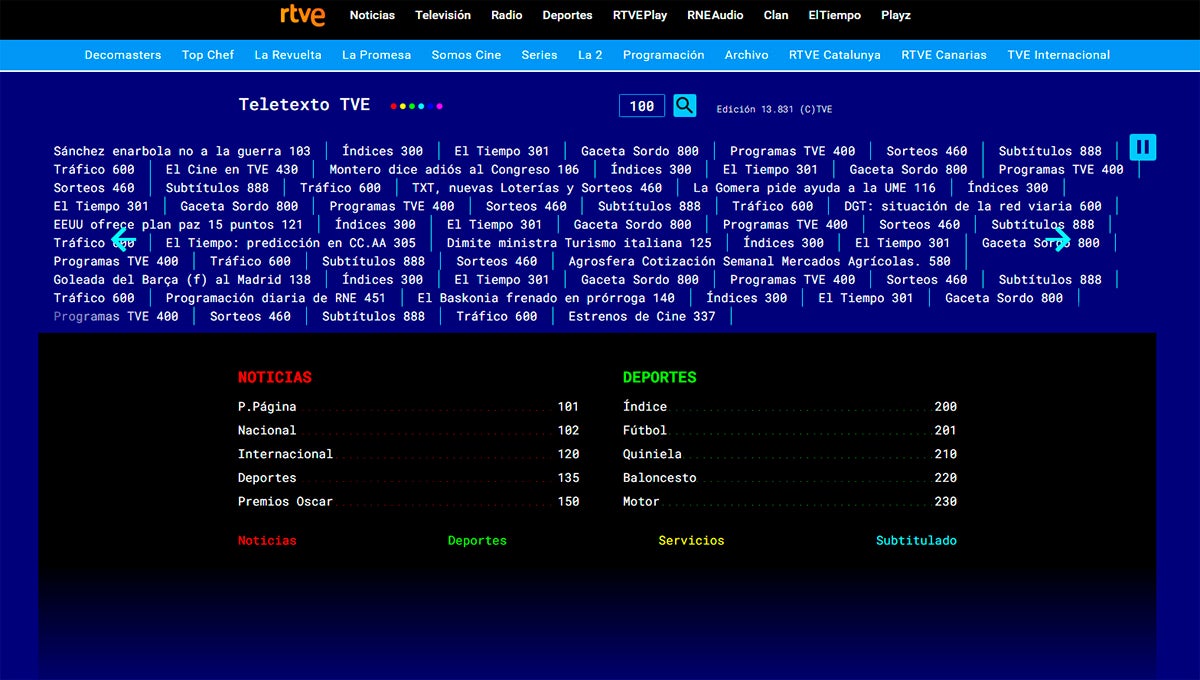
Task: Select RNEAudio from the top navigation
Action: (x=715, y=15)
